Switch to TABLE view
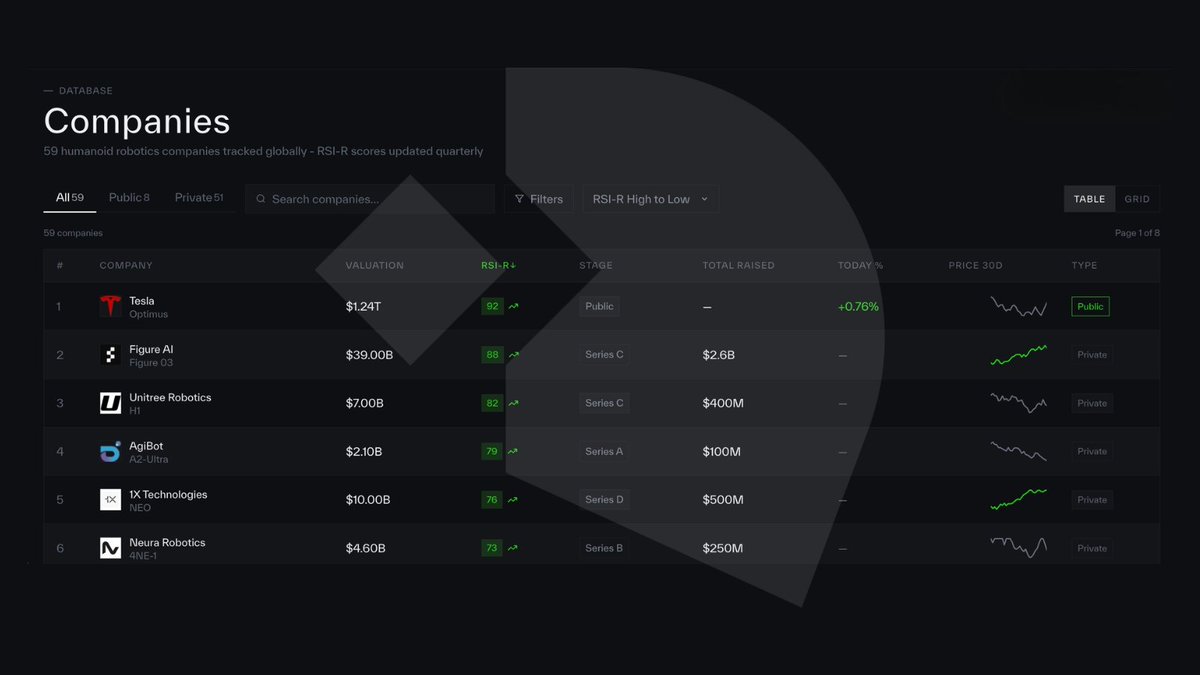This screenshot has width=1200, height=675. pyautogui.click(x=1089, y=199)
